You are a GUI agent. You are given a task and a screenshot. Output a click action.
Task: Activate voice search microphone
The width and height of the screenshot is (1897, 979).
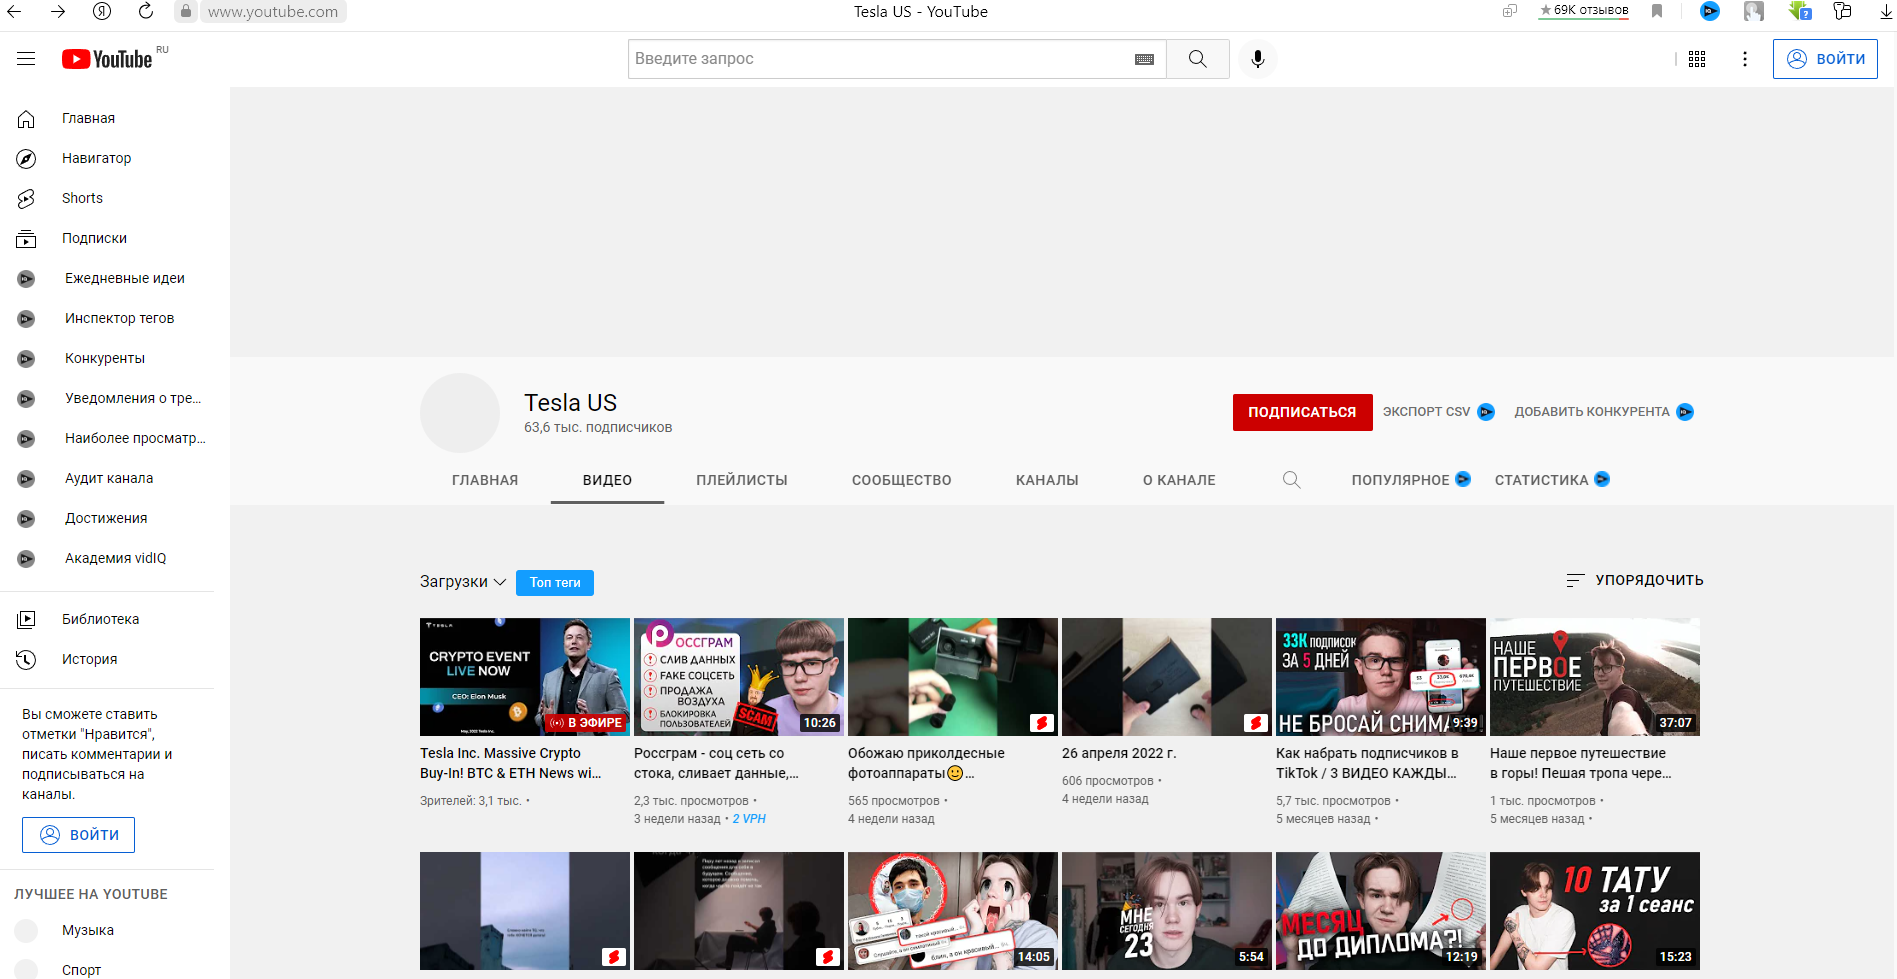coord(1258,59)
